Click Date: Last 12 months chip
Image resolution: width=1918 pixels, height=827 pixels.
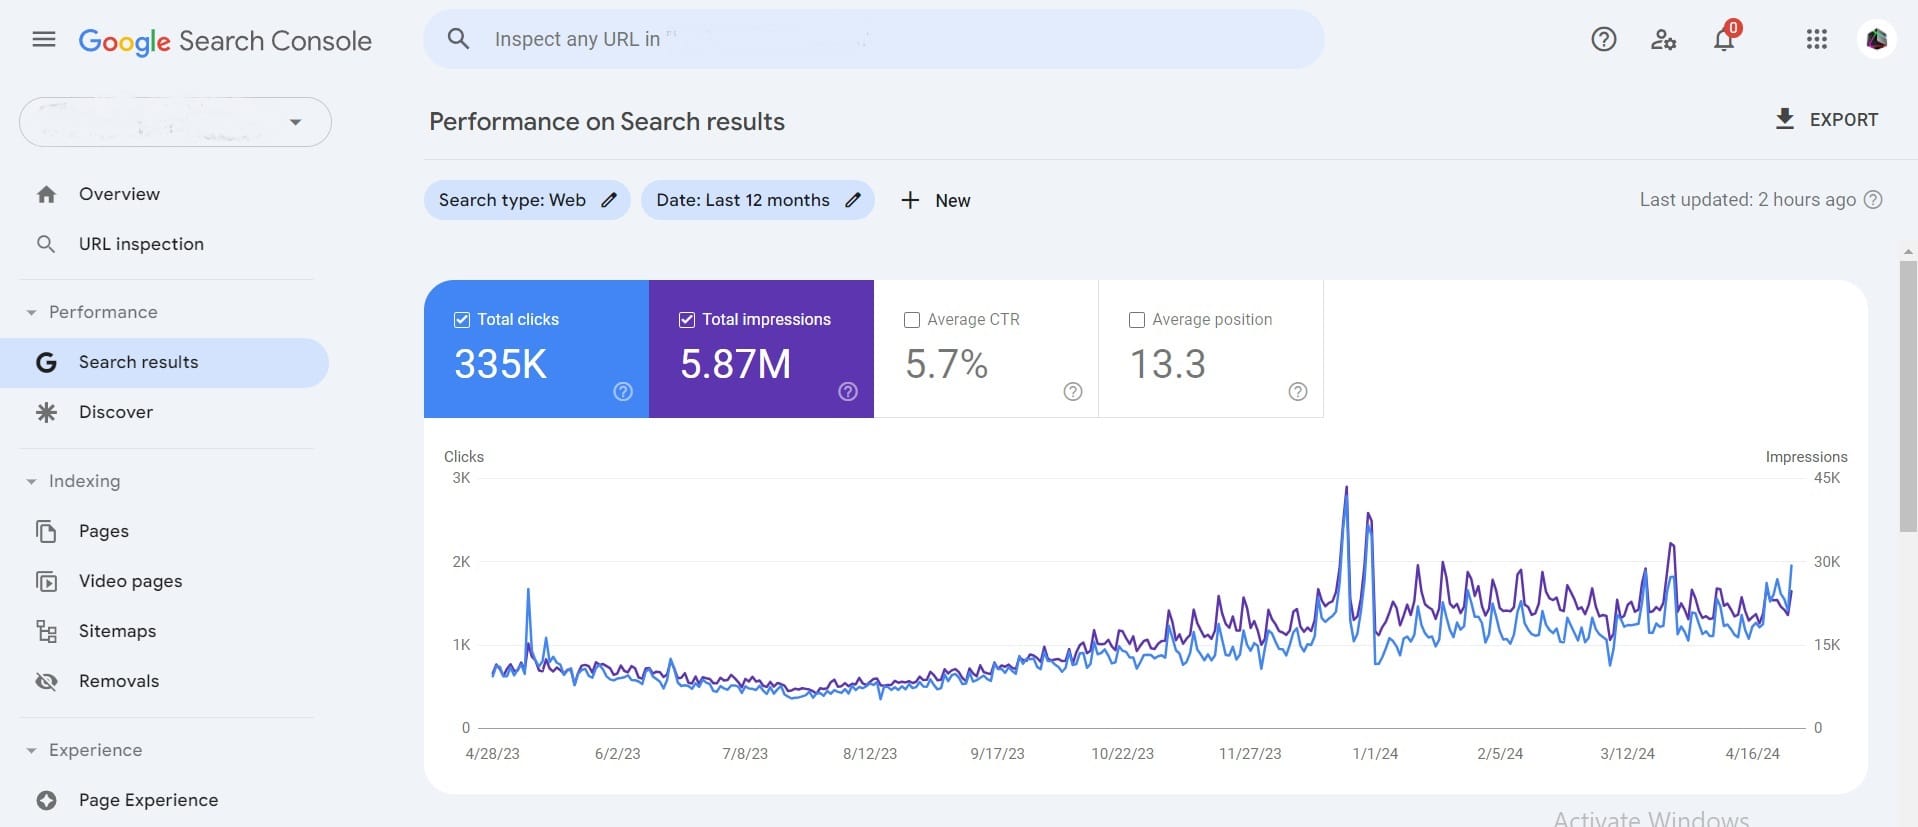pos(758,200)
